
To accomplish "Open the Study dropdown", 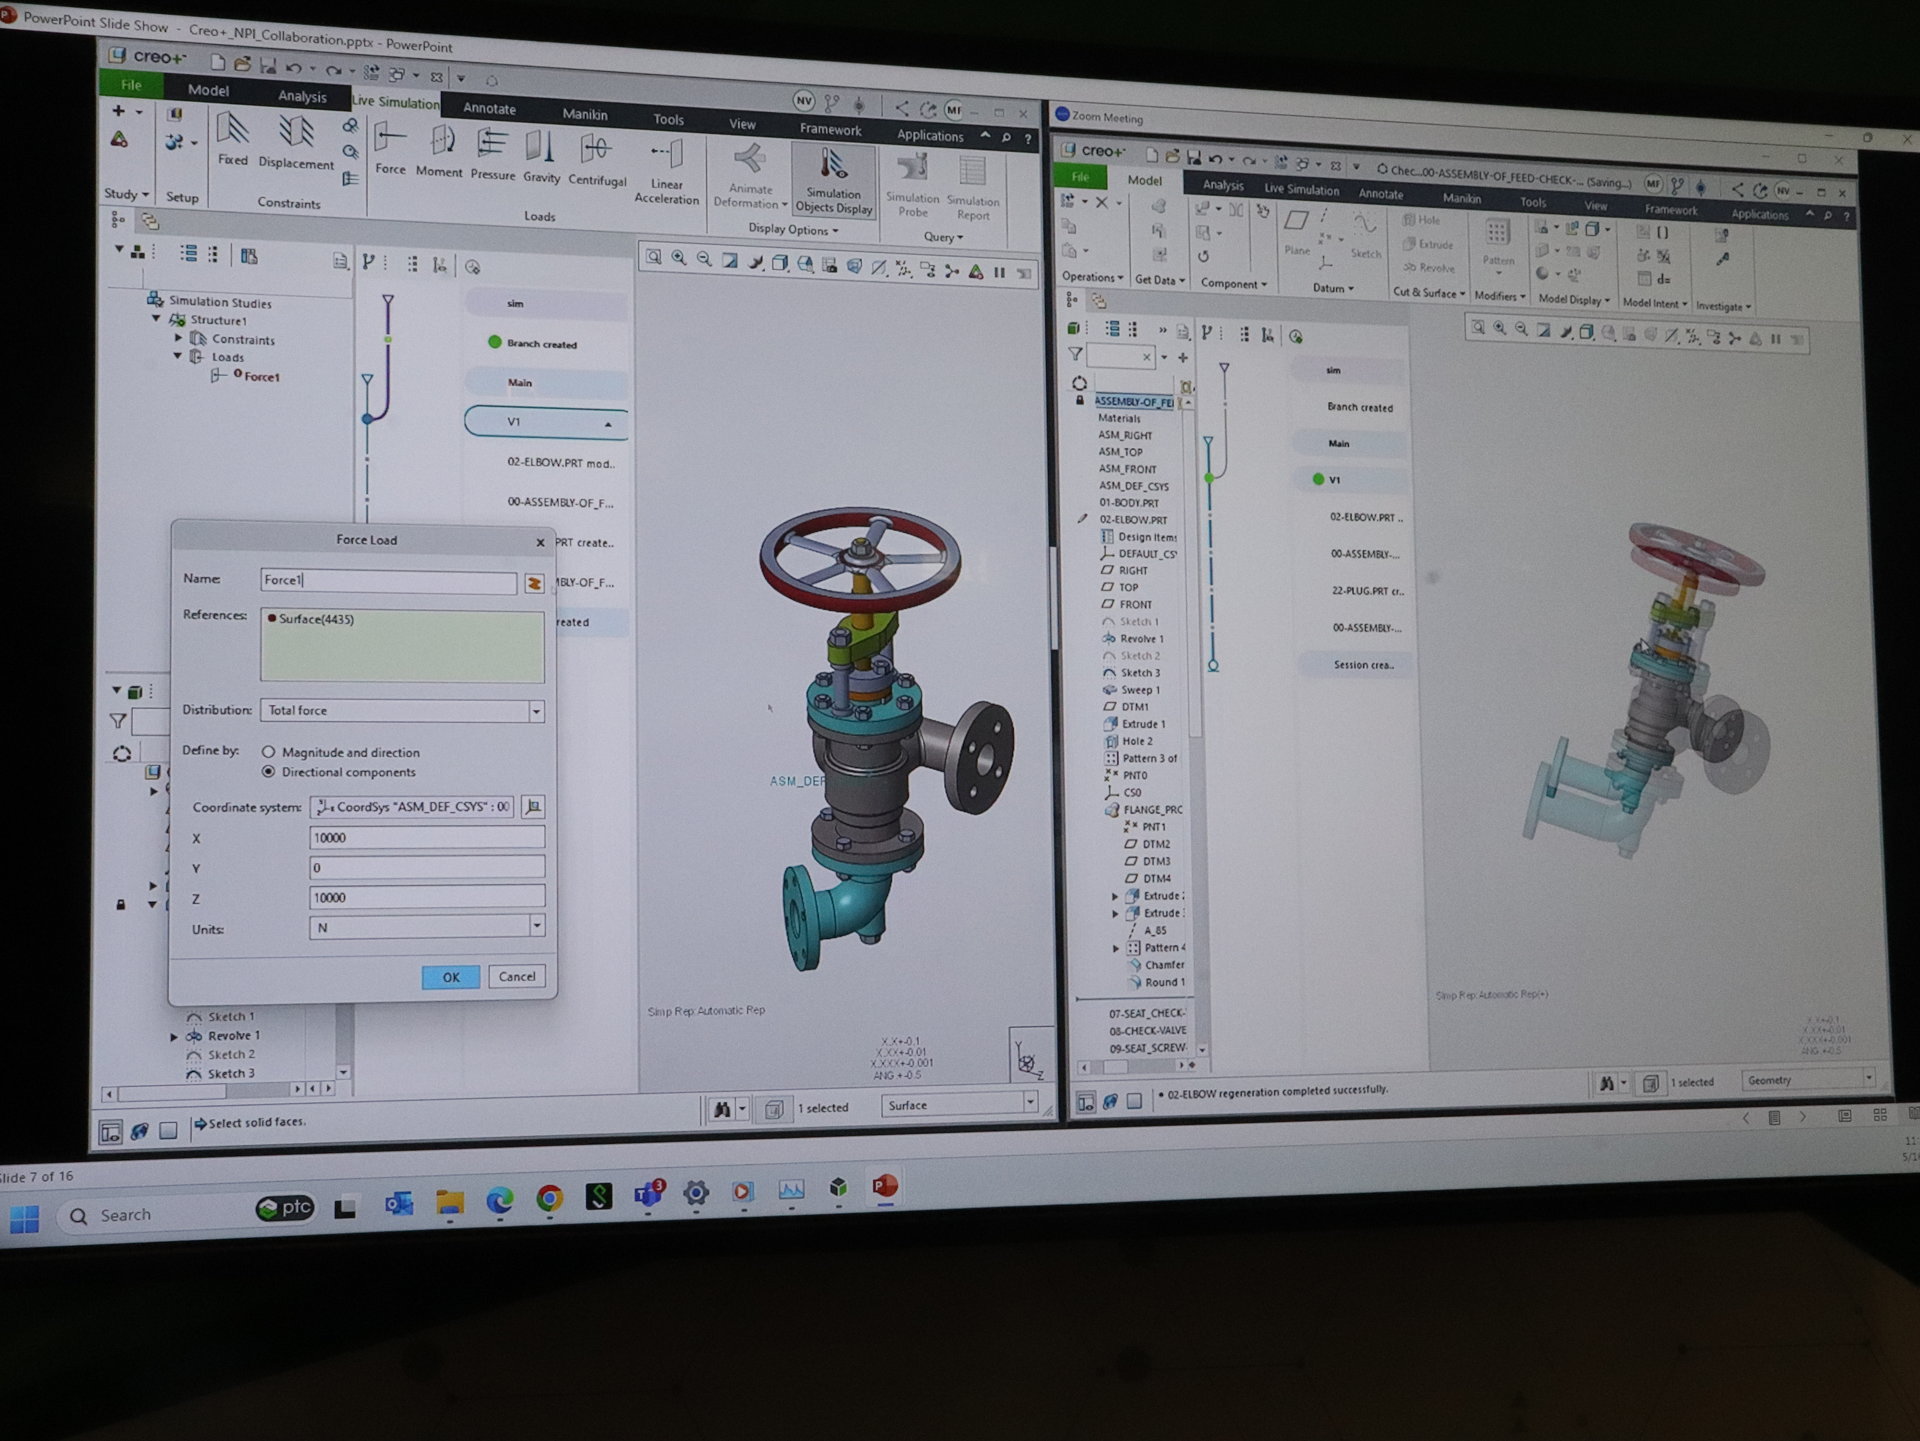I will click(127, 194).
